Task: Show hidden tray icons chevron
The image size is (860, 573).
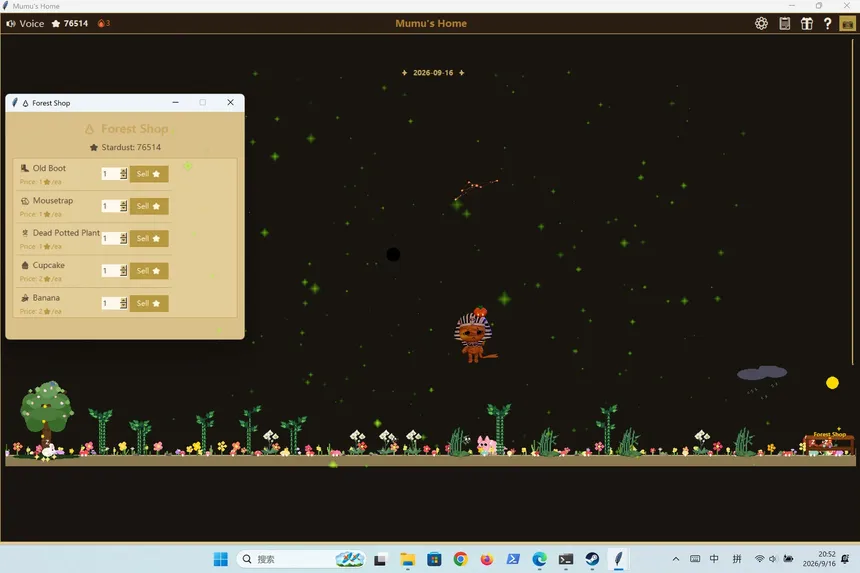Action: pyautogui.click(x=676, y=559)
